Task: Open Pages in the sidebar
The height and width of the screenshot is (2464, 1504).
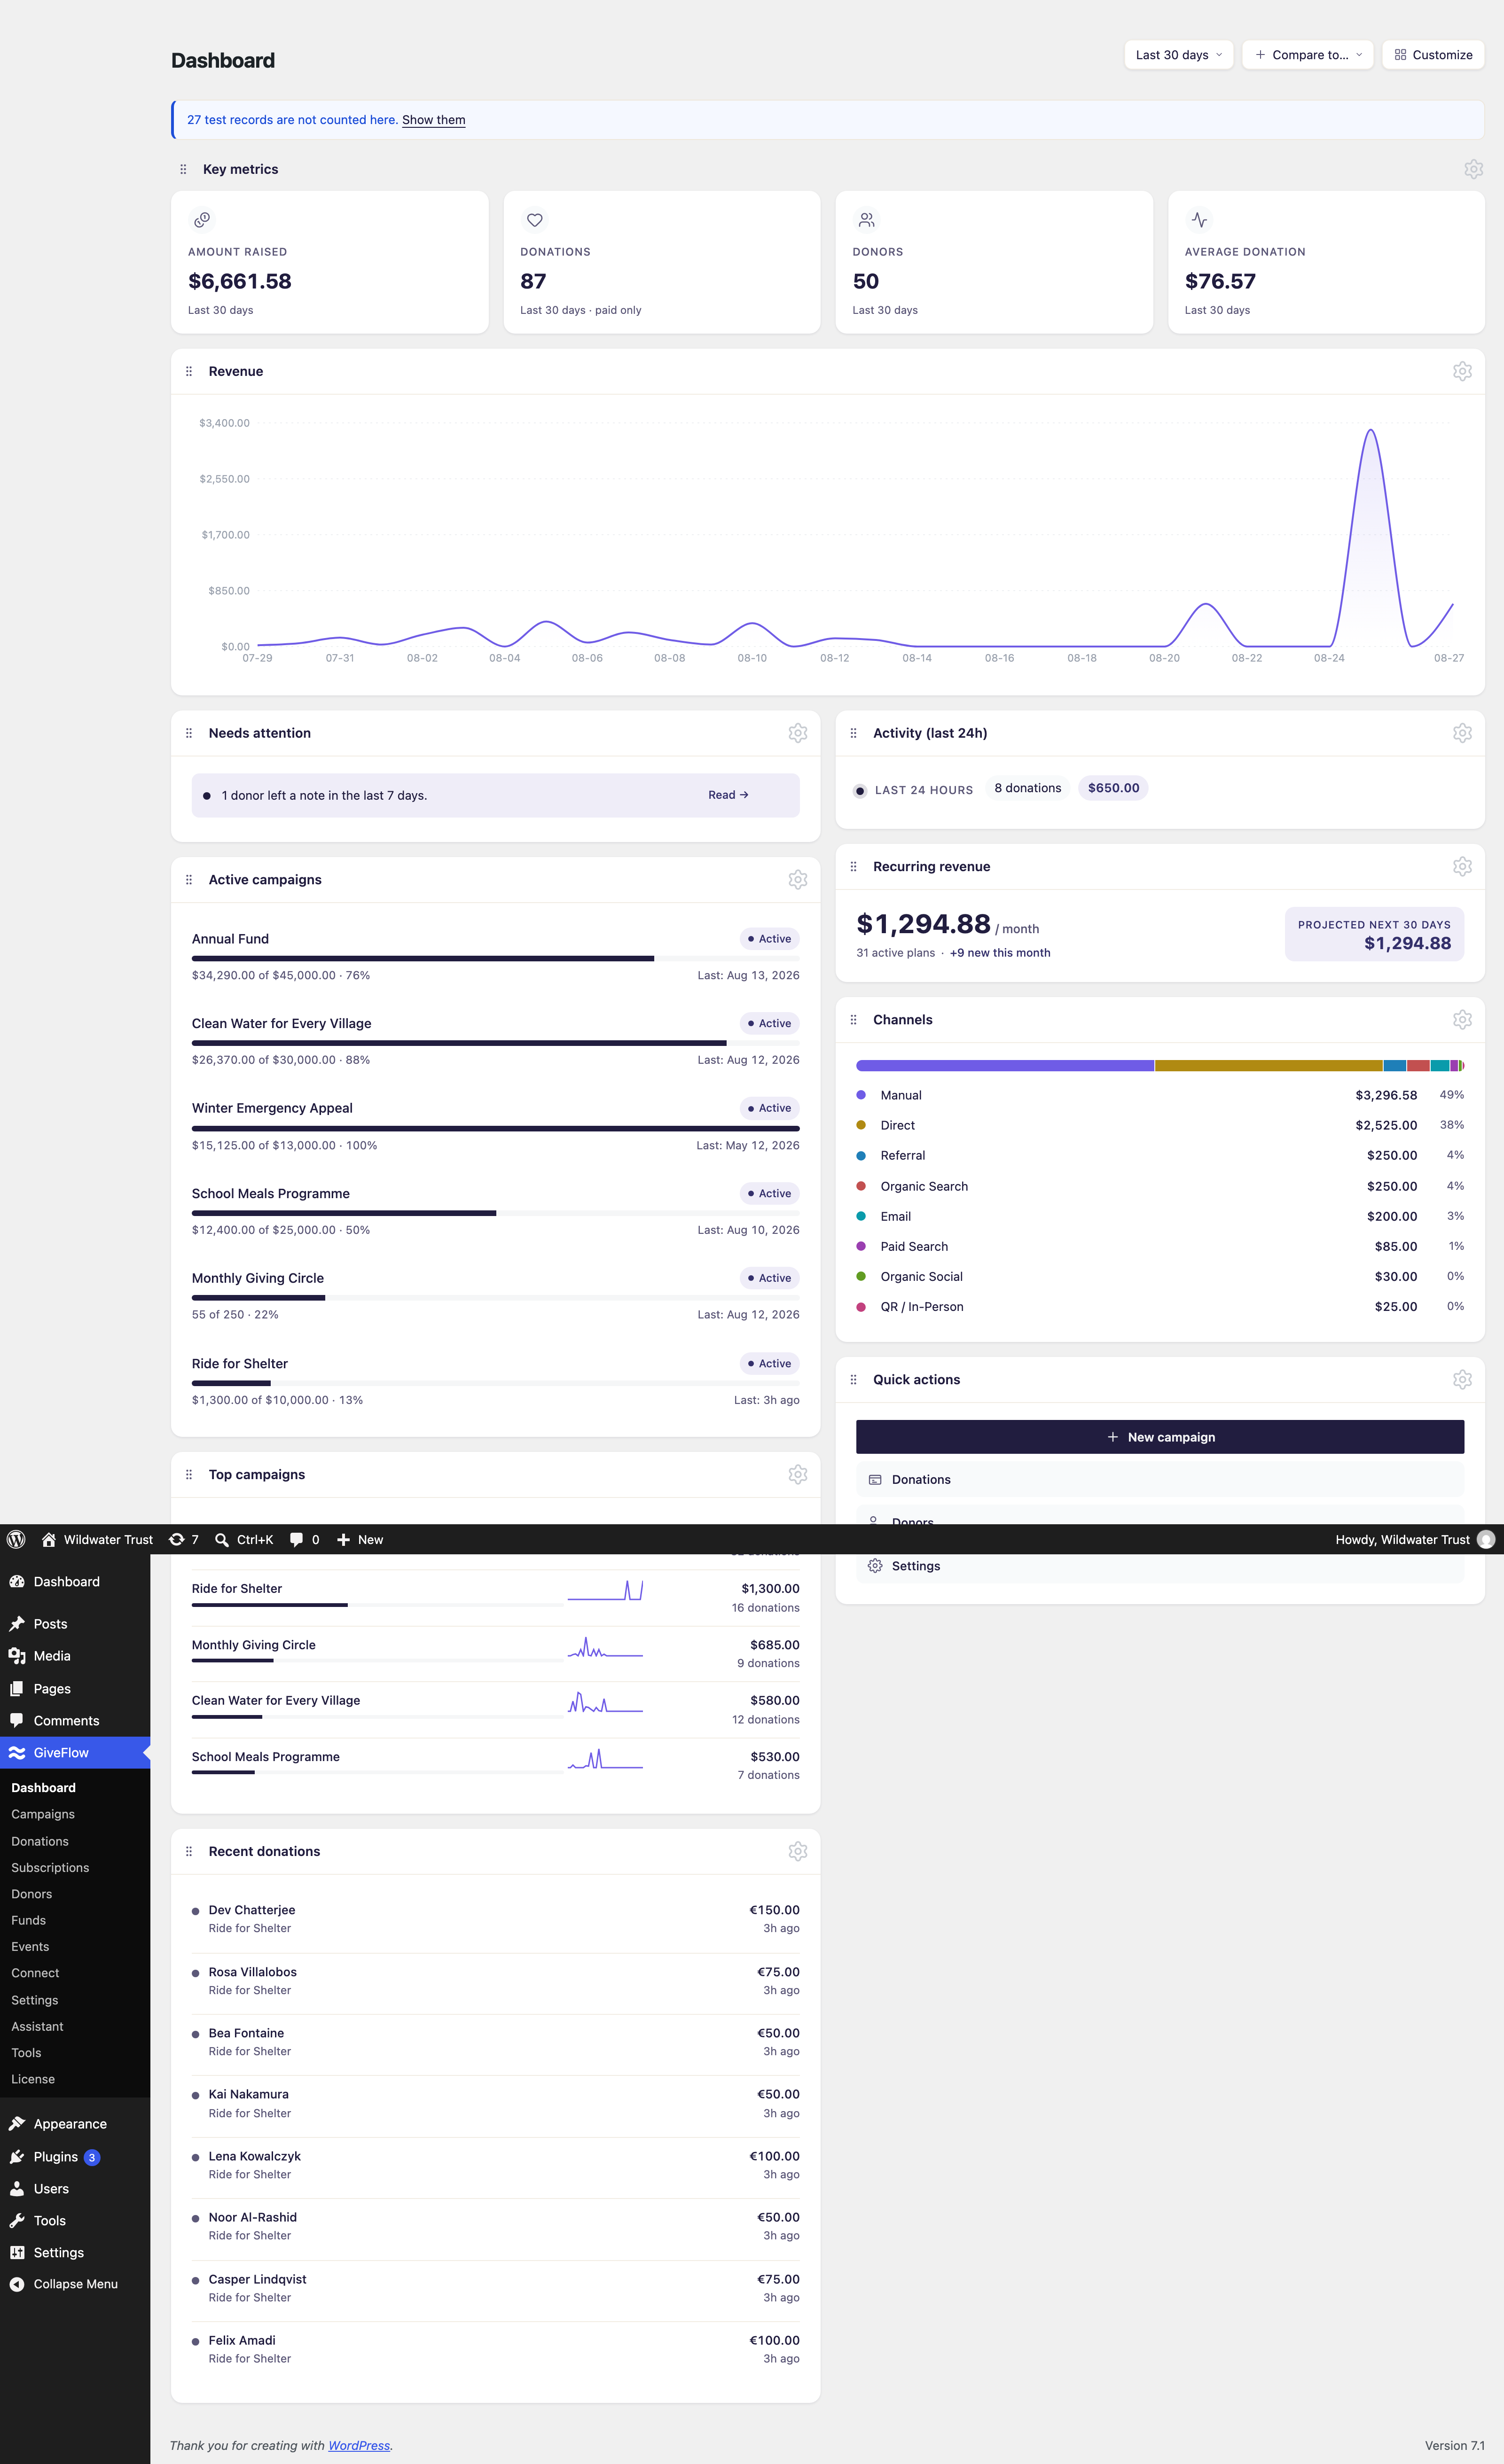Action: [75, 1689]
